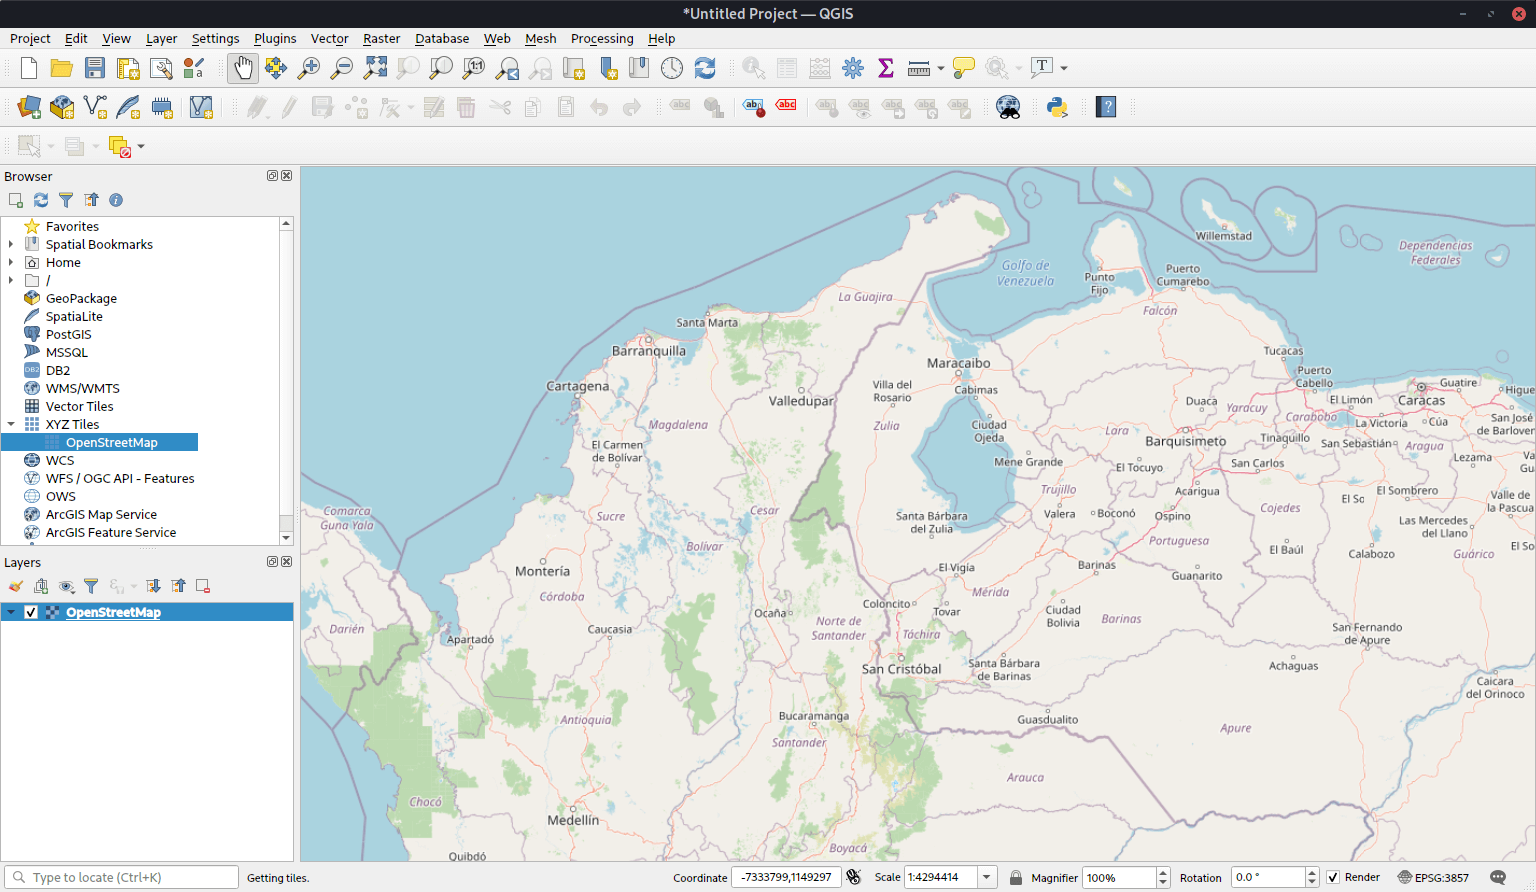The width and height of the screenshot is (1536, 892).
Task: Collapse the XYZ Tiles node
Action: tap(11, 424)
